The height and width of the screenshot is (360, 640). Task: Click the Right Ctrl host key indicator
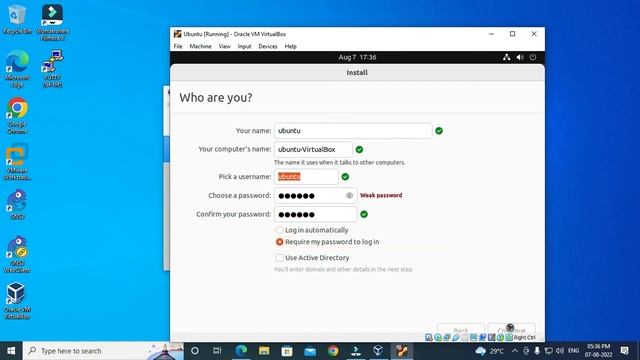click(x=524, y=338)
